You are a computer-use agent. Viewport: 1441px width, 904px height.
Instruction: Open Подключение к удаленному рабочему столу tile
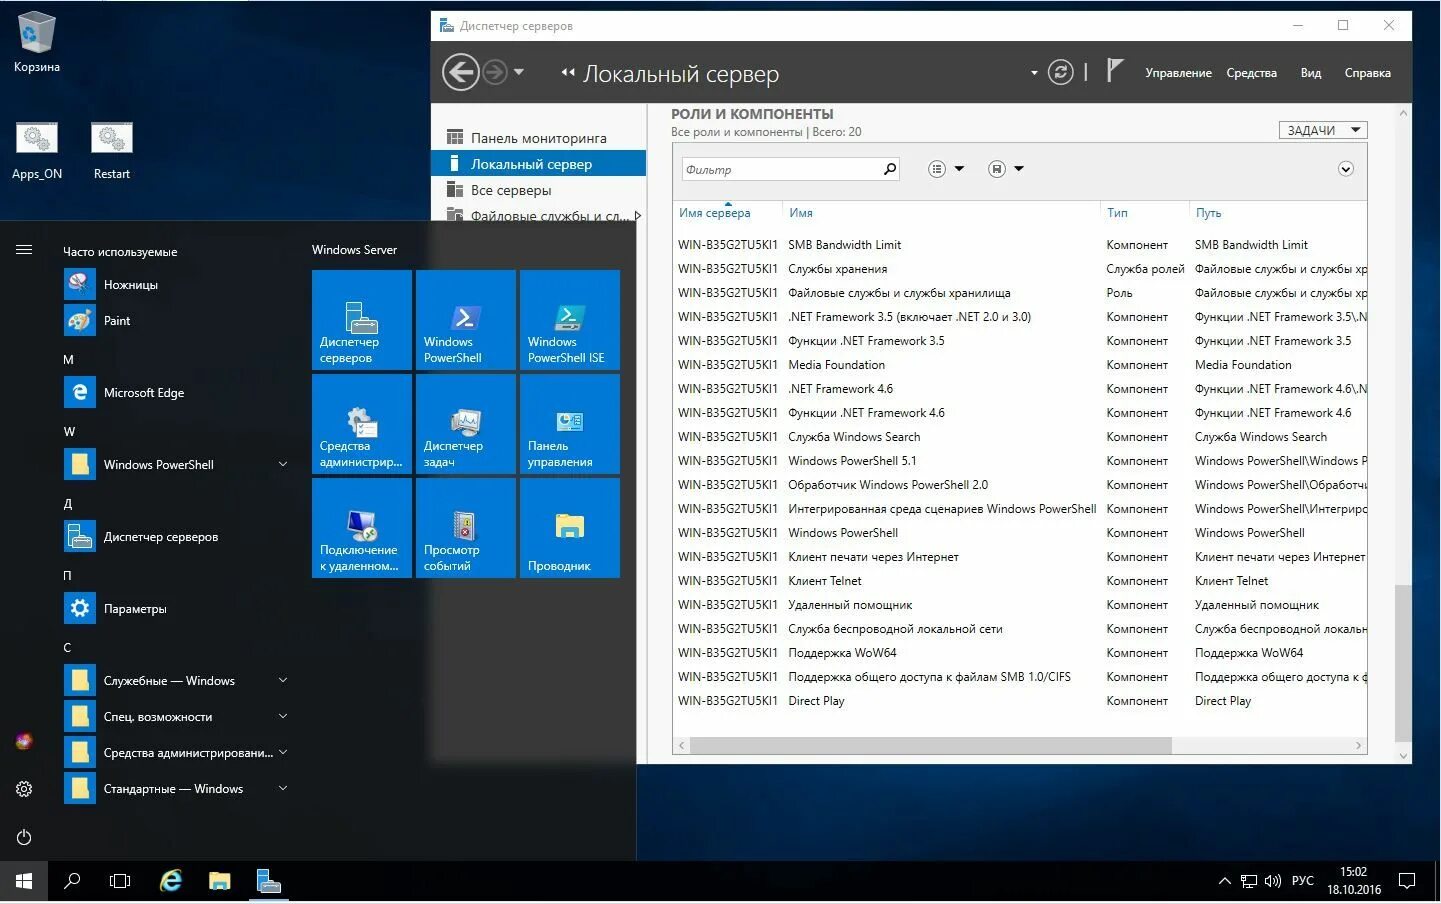(361, 528)
